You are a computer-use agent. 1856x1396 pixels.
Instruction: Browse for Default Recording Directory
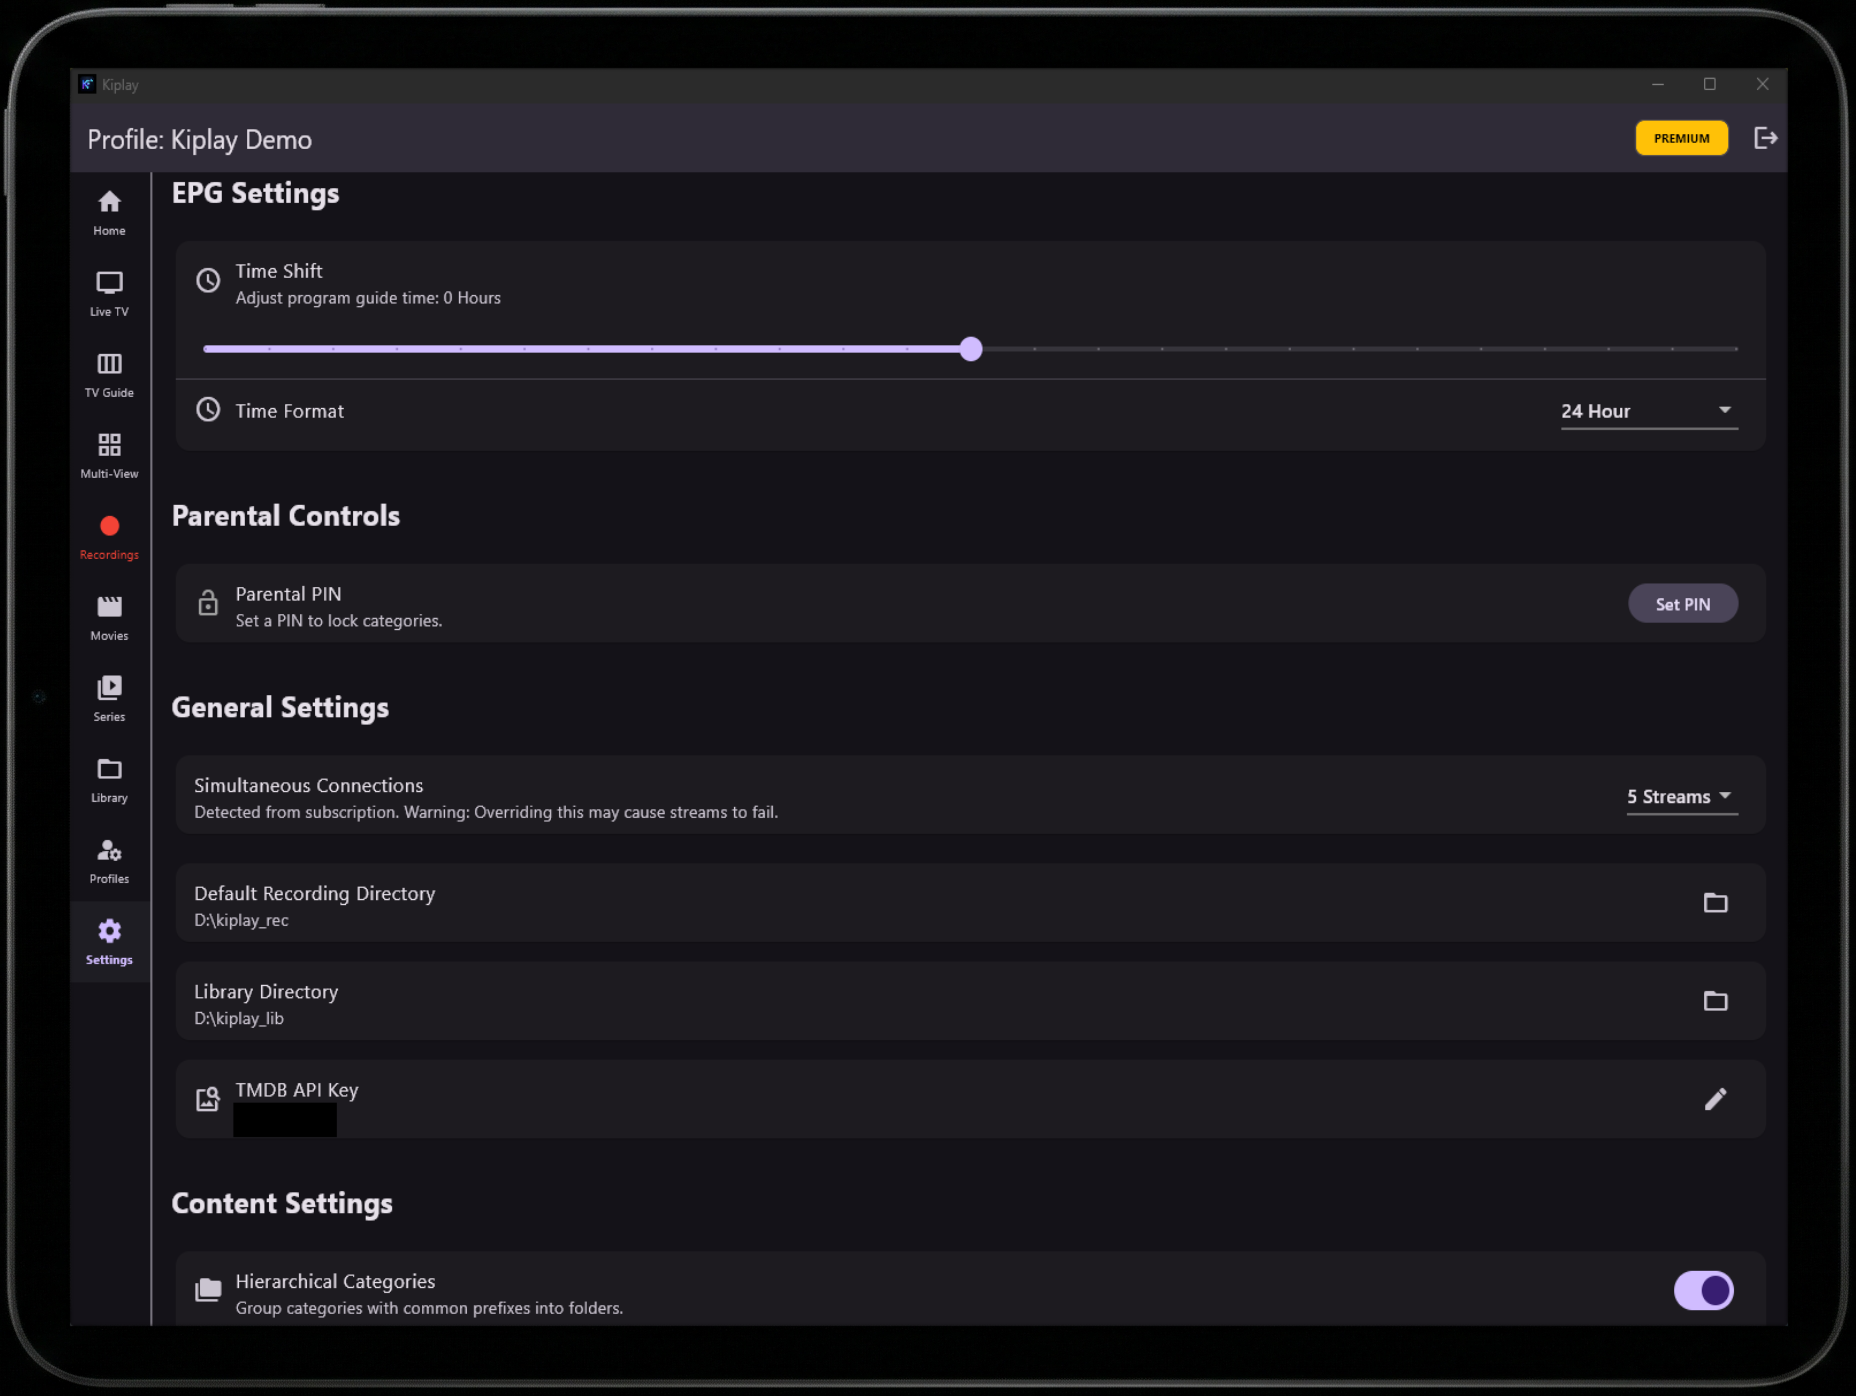tap(1716, 902)
